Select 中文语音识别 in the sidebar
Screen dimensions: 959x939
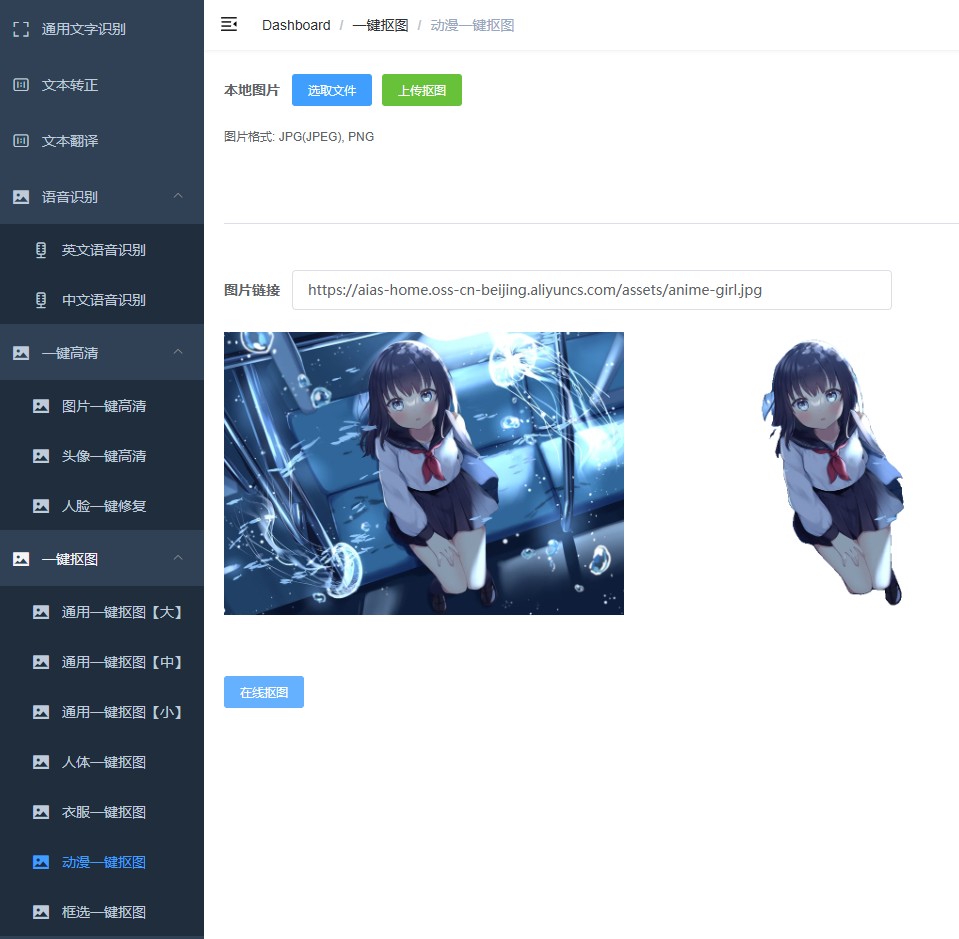[x=102, y=300]
